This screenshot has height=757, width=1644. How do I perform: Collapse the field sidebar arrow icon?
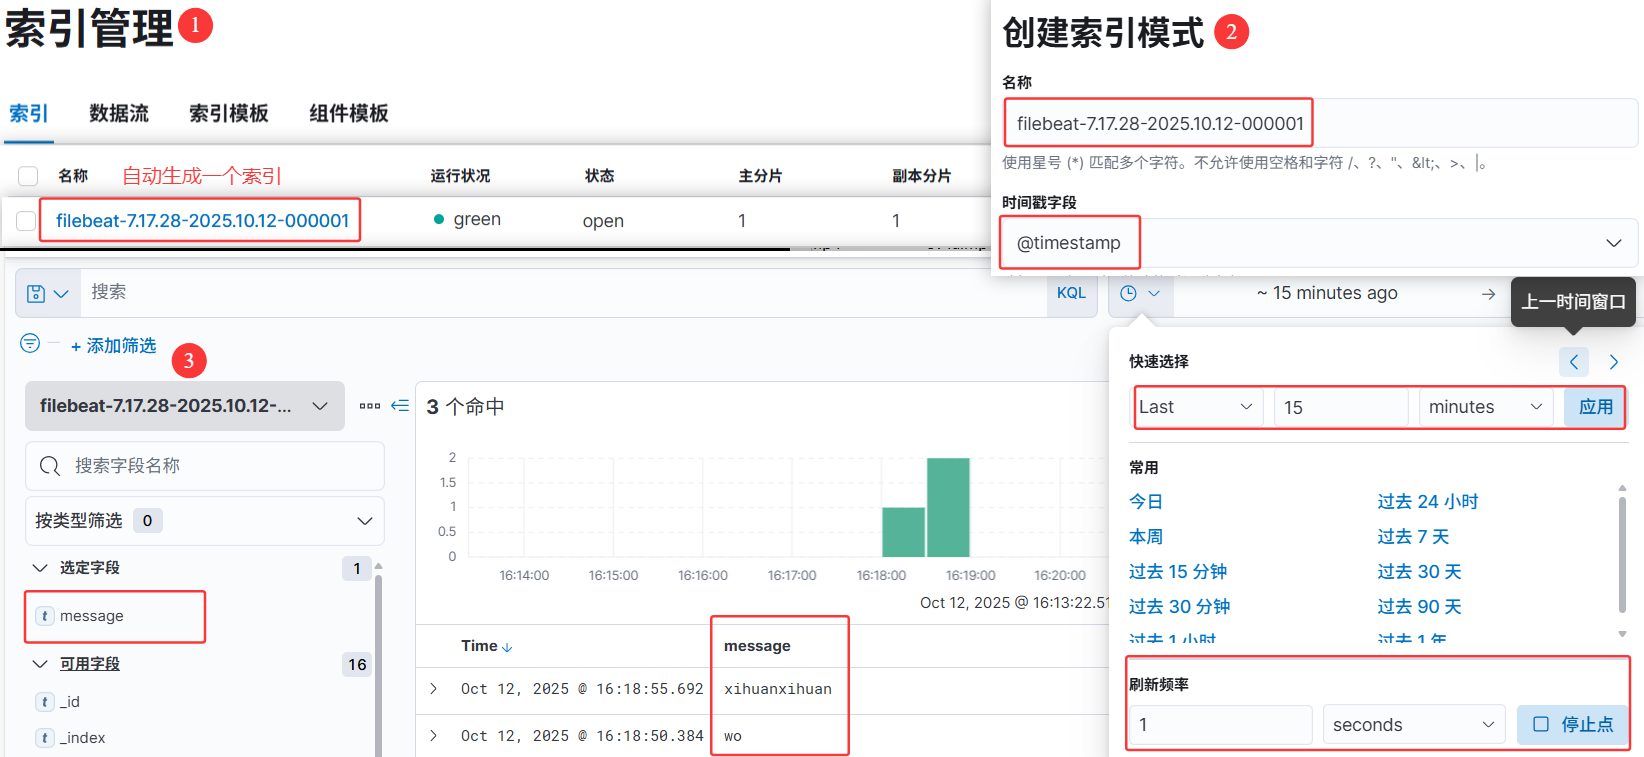pyautogui.click(x=400, y=405)
